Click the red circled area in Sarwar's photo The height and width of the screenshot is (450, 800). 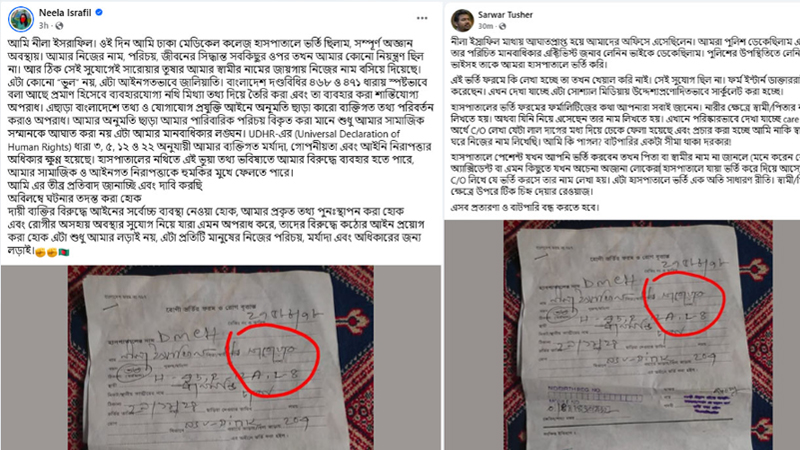tap(684, 305)
